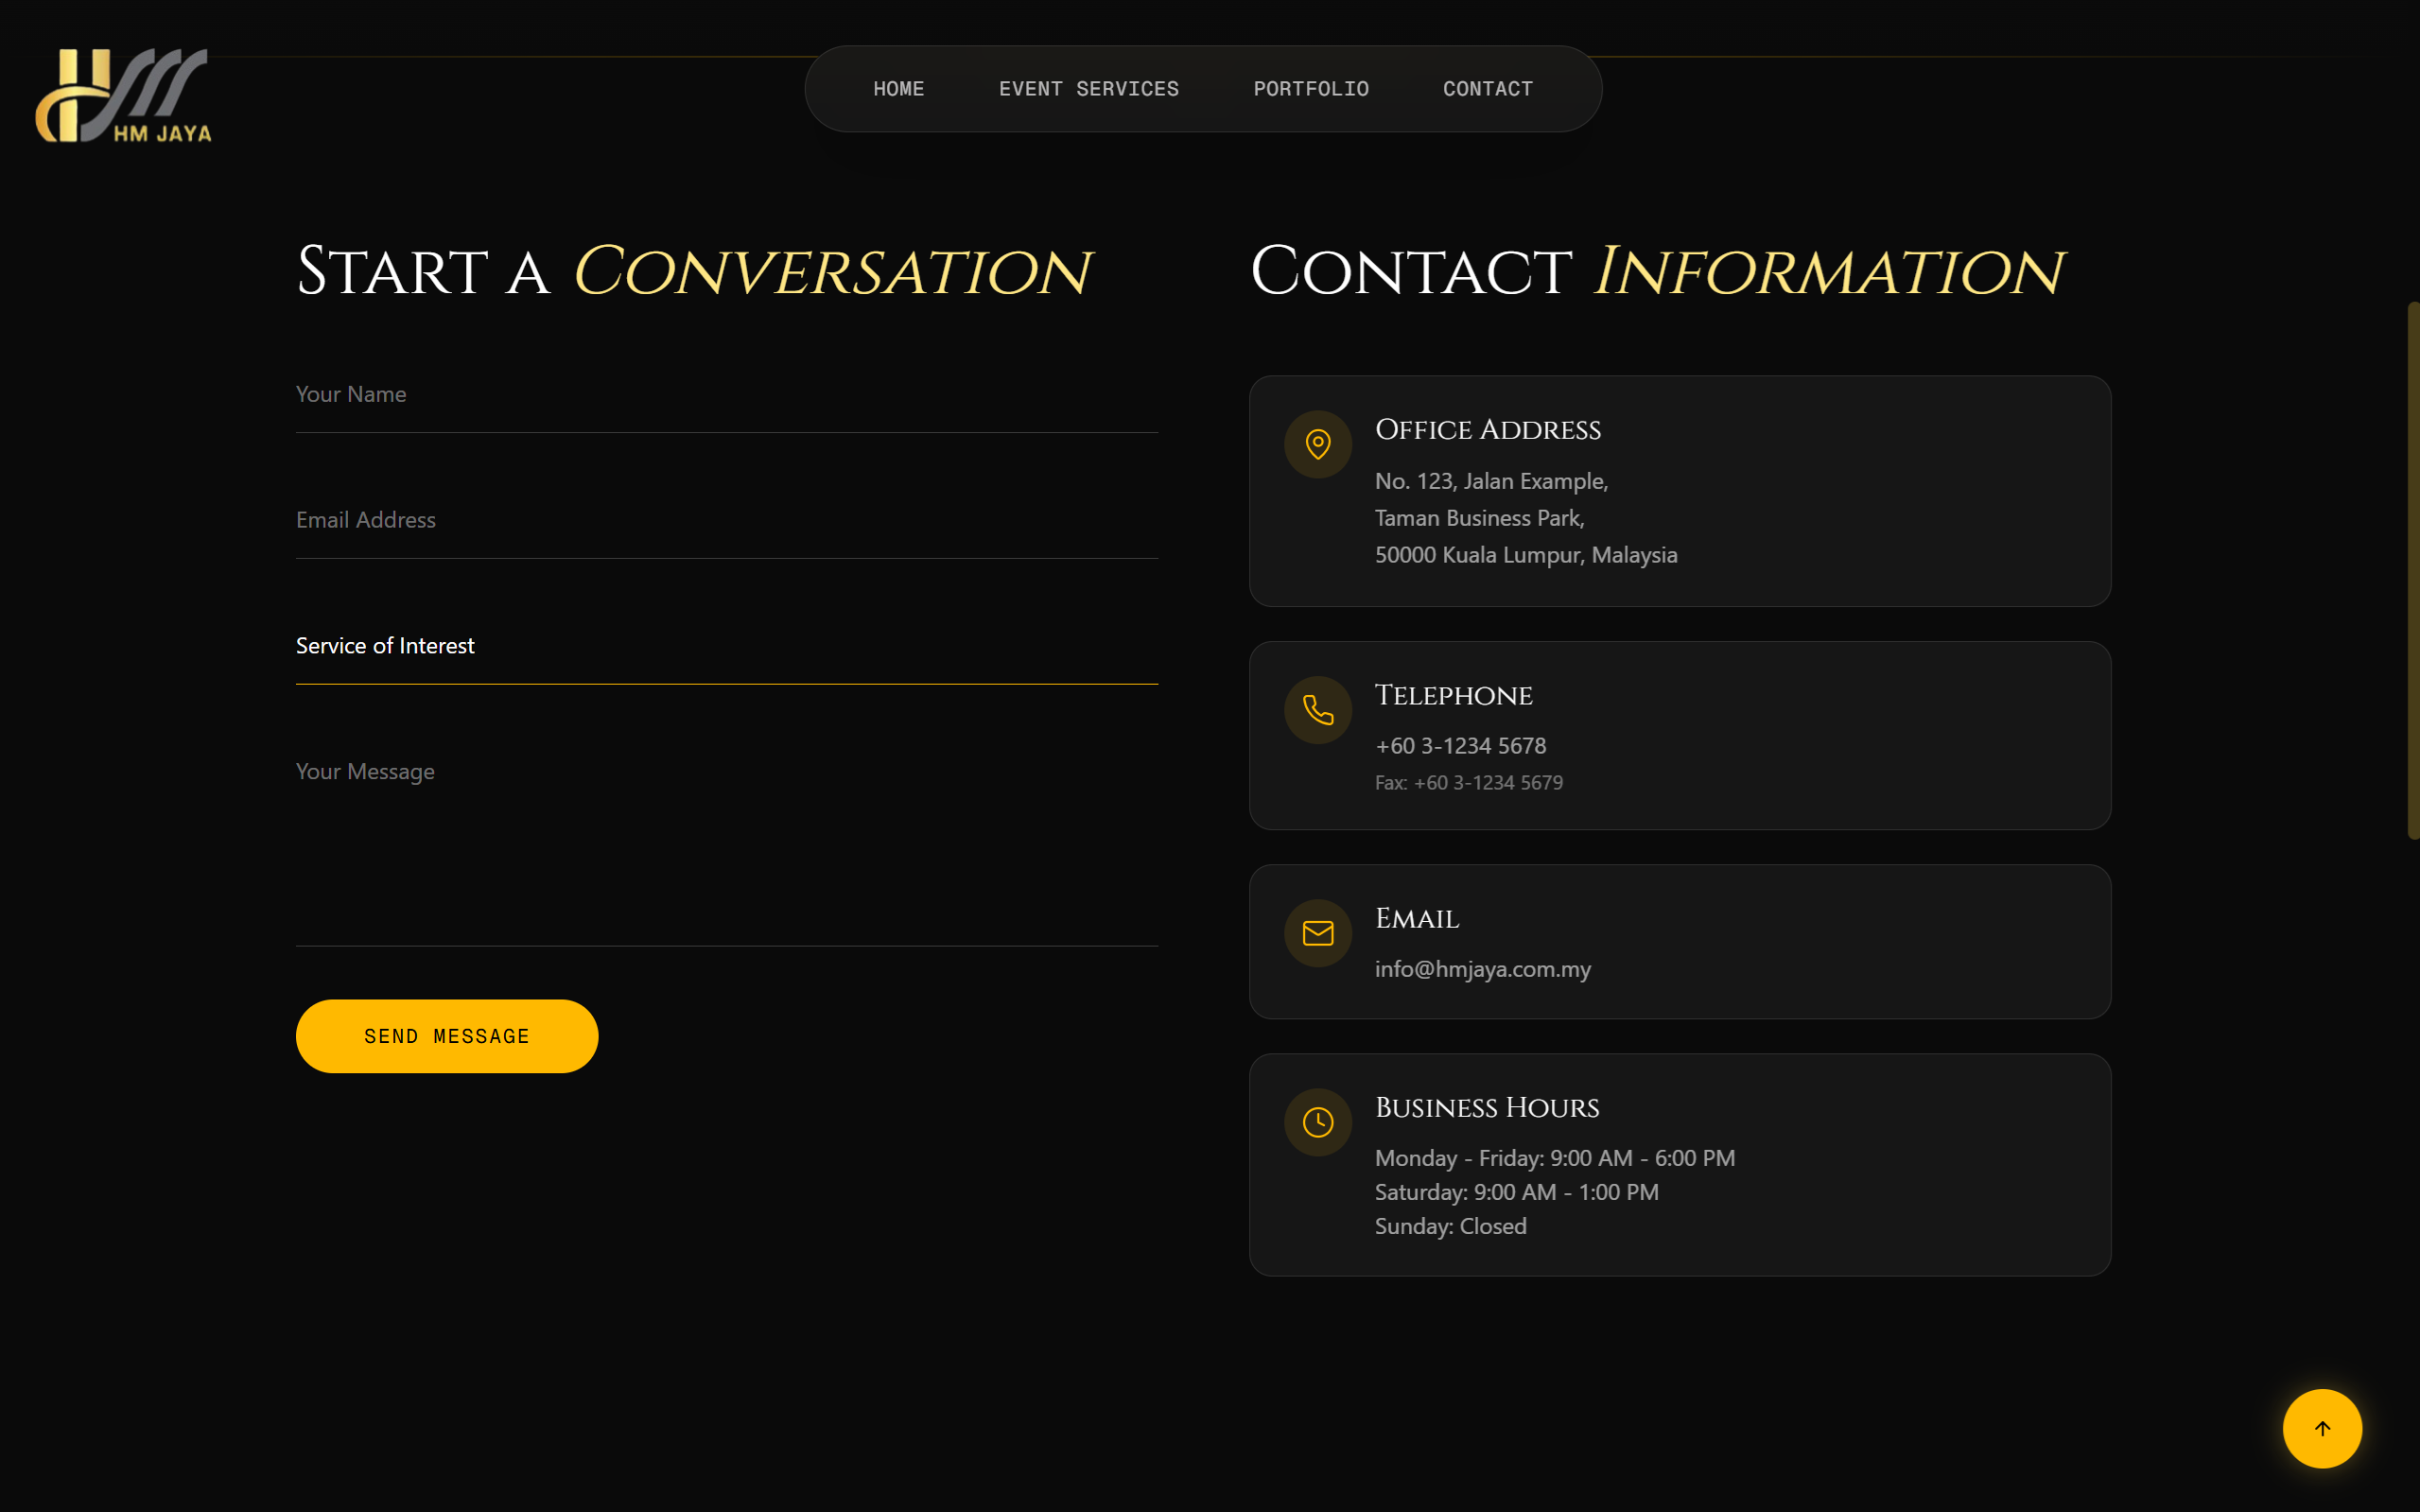Viewport: 2420px width, 1512px height.
Task: Click the business hours clock icon
Action: pyautogui.click(x=1317, y=1122)
